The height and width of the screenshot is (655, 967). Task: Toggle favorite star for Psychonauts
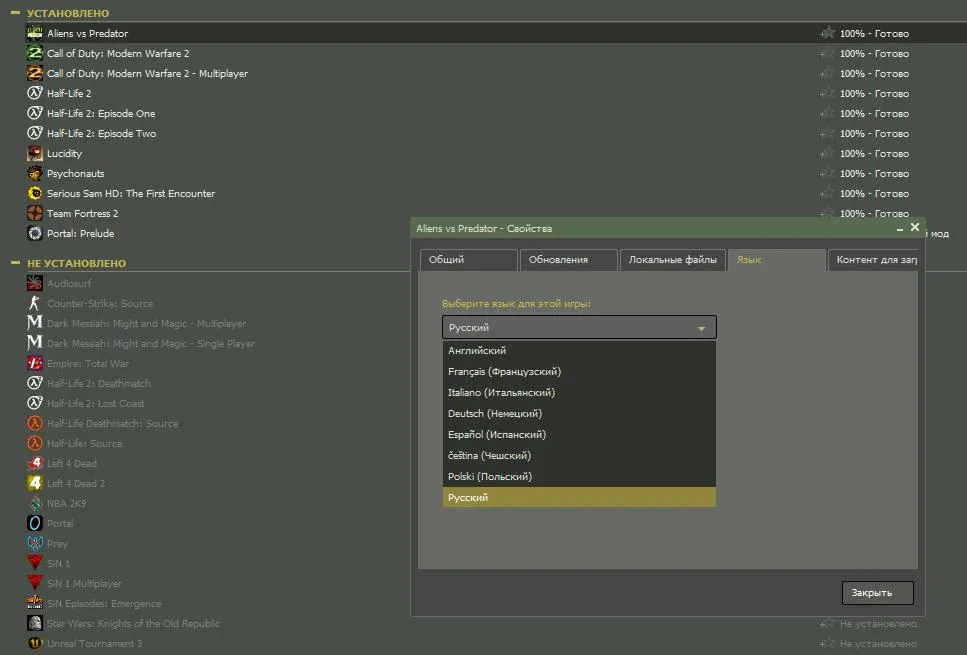click(x=827, y=173)
